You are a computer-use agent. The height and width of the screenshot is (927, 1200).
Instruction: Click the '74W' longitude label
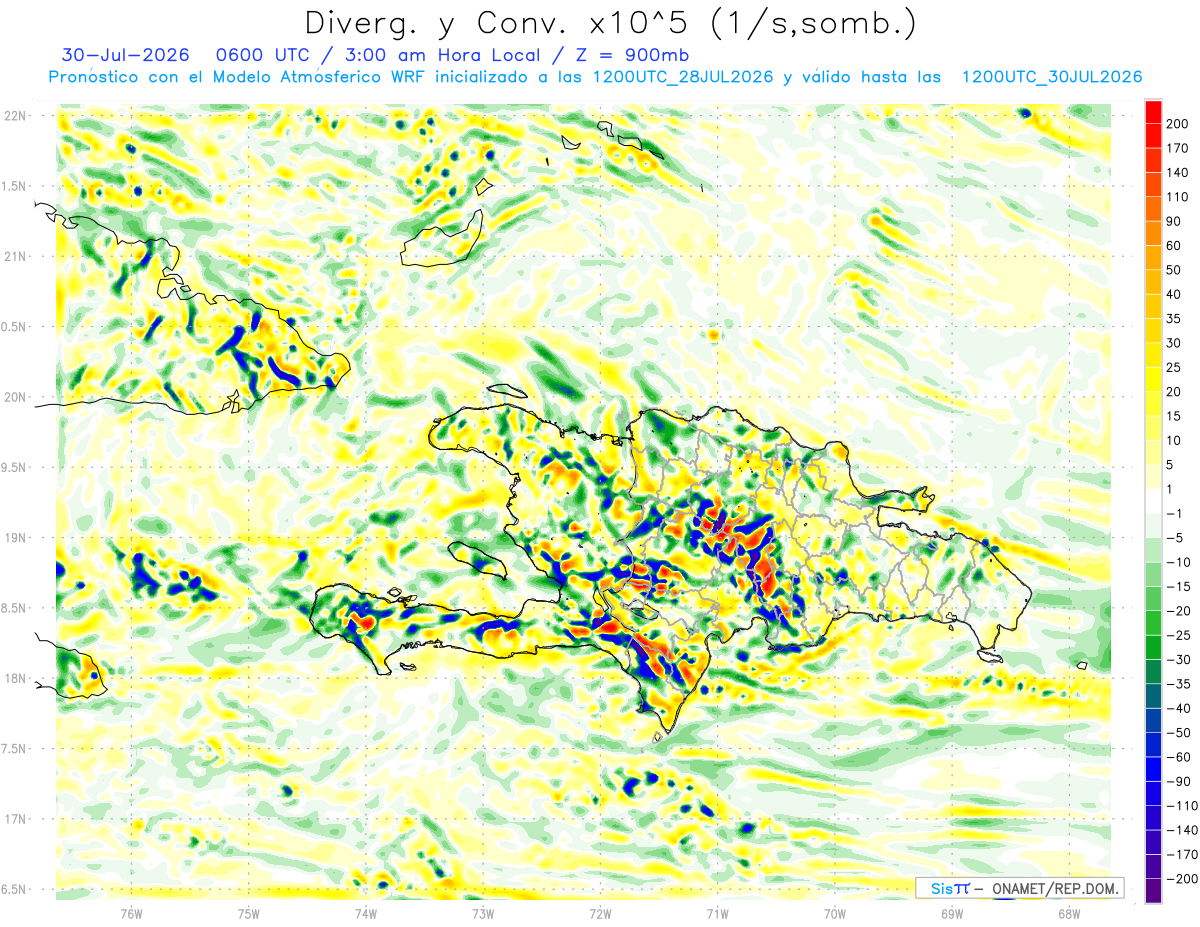pos(366,912)
